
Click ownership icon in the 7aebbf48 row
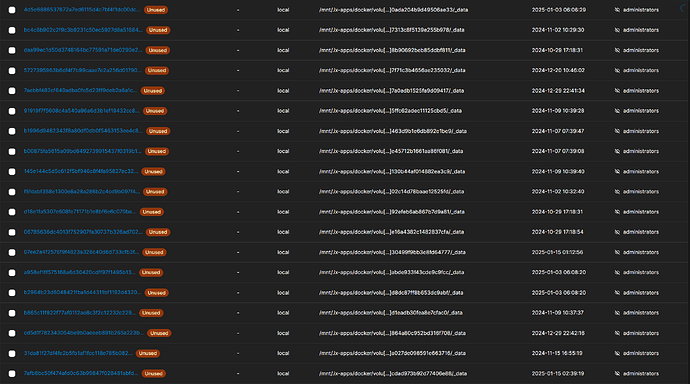pos(617,91)
